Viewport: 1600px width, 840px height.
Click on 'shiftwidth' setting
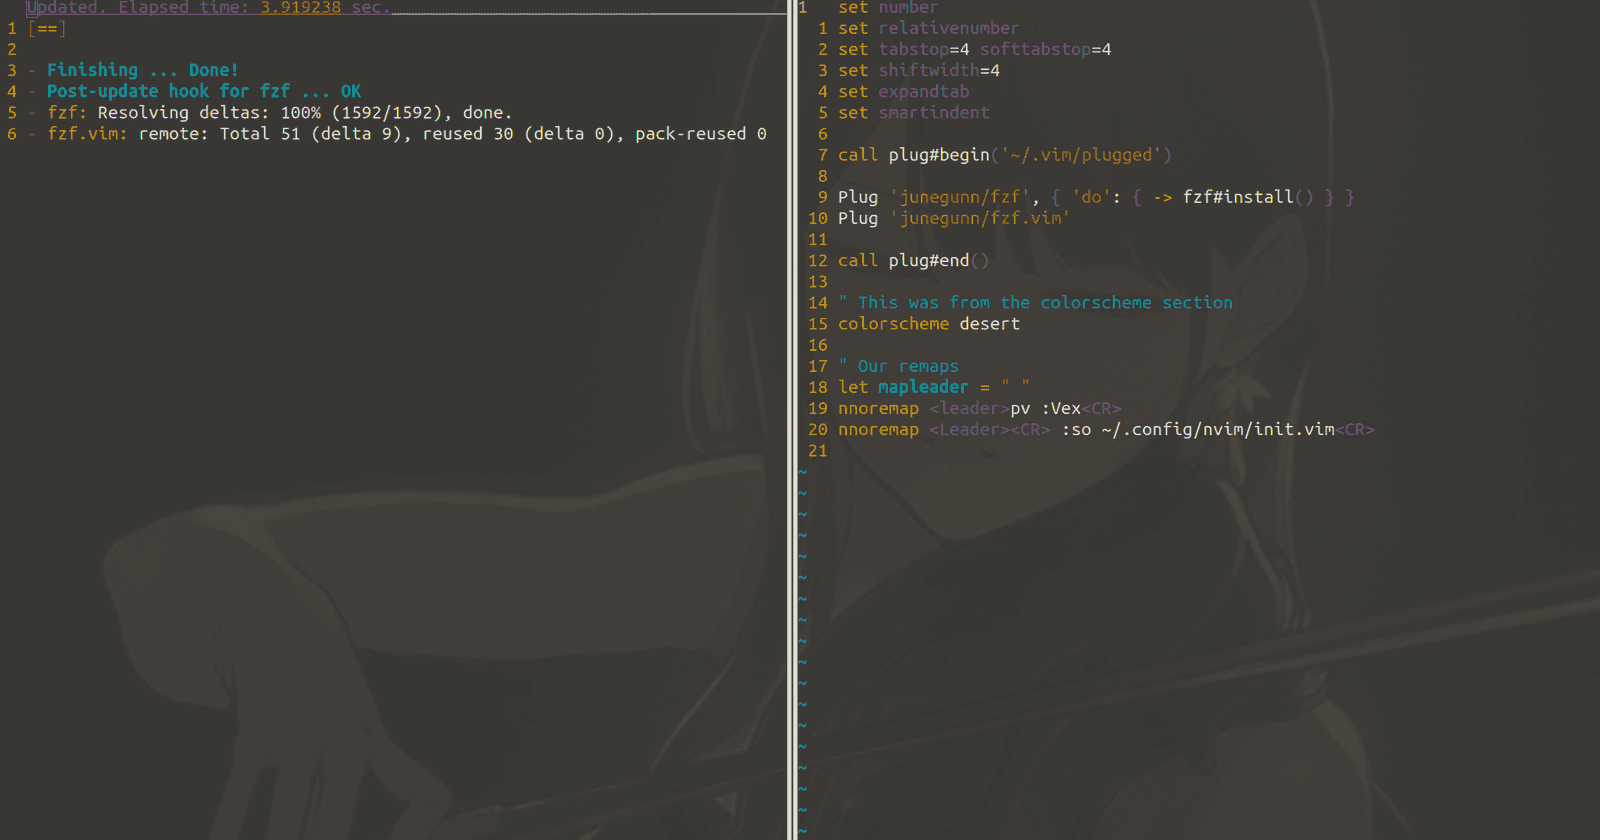coord(928,71)
